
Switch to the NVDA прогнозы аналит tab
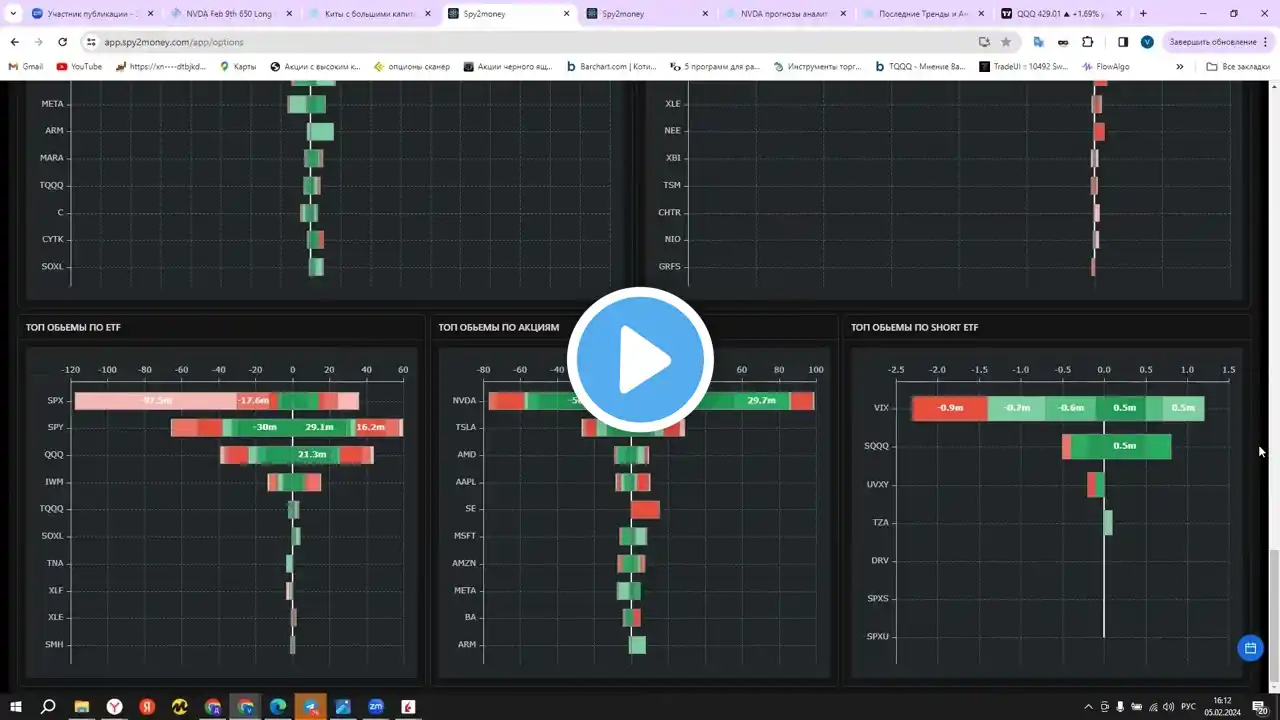[x=782, y=14]
